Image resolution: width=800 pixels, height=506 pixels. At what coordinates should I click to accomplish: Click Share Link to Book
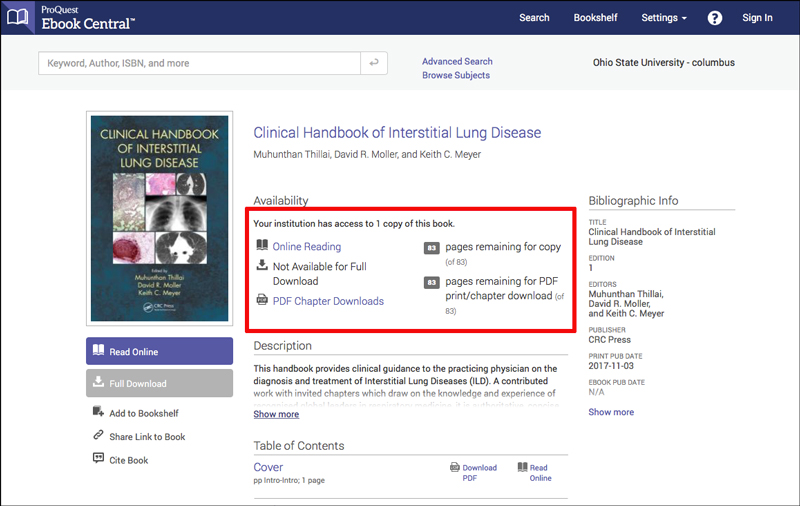pos(147,437)
